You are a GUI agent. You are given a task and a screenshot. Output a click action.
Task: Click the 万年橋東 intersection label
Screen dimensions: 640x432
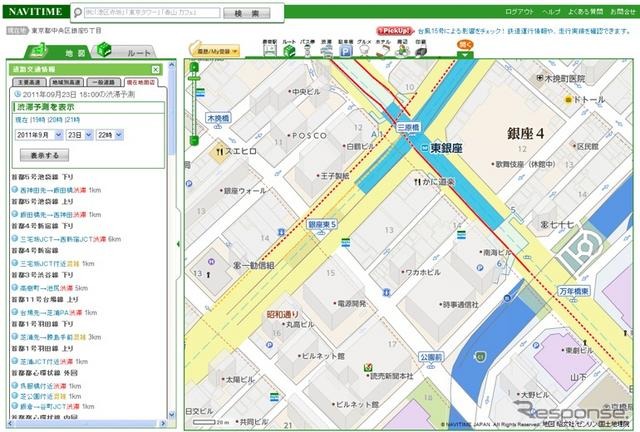(x=573, y=292)
